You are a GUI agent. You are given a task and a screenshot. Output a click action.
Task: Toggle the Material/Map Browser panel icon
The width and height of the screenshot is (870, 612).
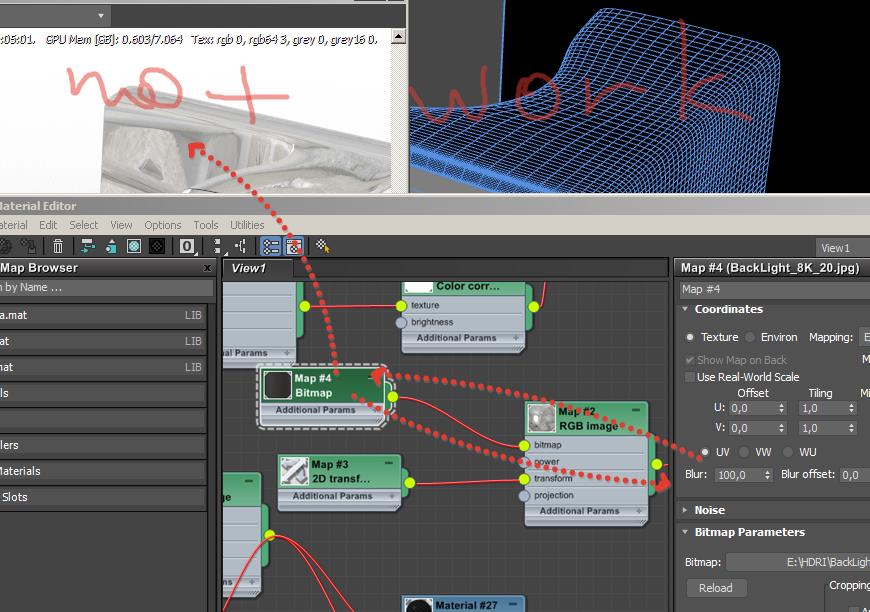point(271,246)
